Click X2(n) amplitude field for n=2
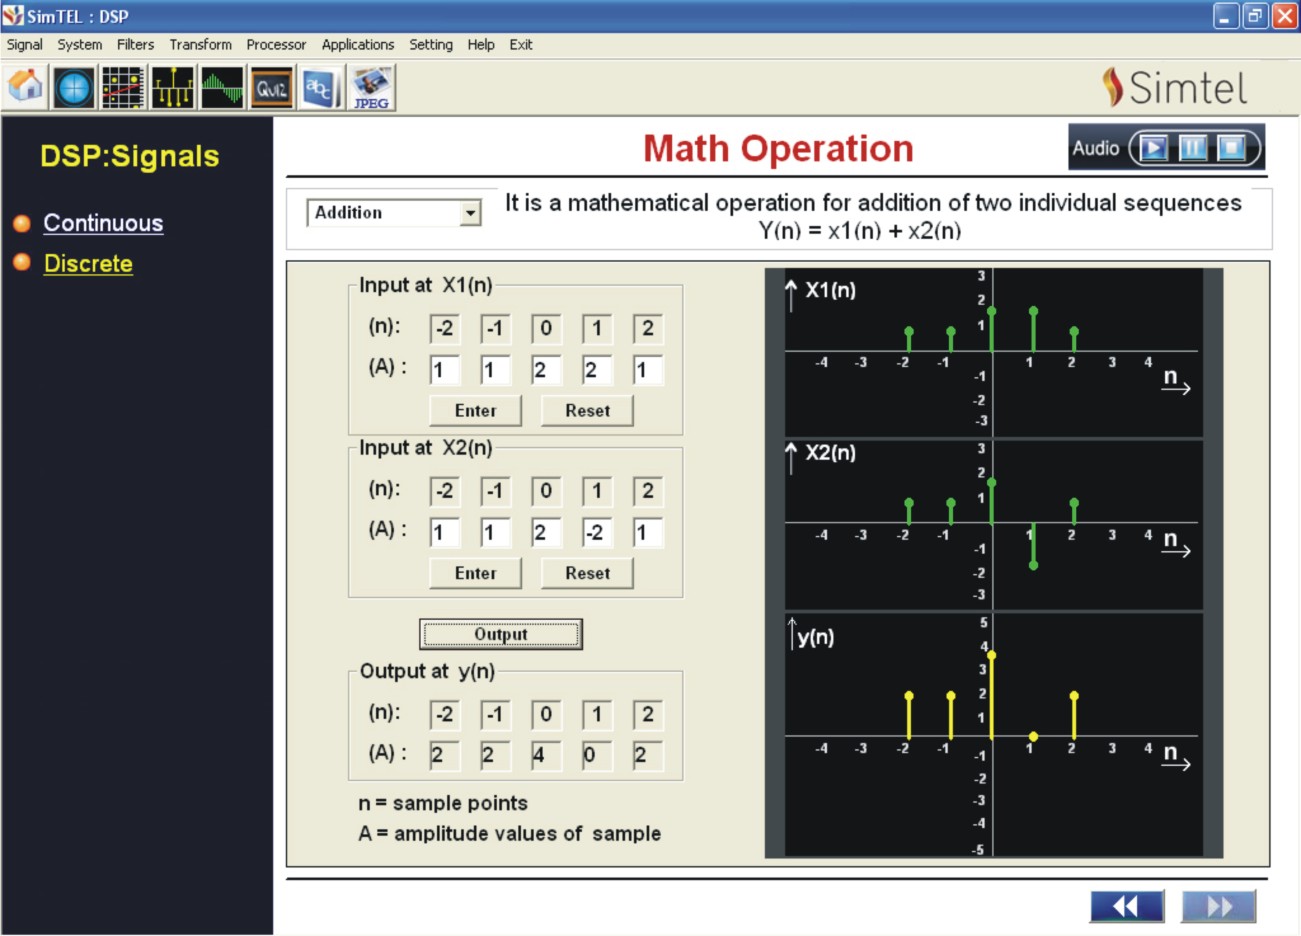This screenshot has width=1301, height=936. click(x=648, y=532)
